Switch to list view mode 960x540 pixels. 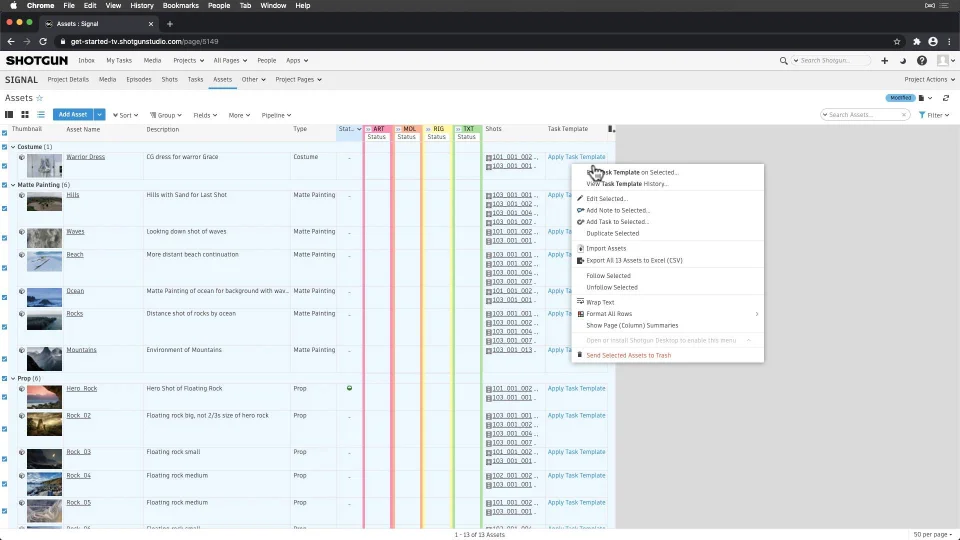[x=41, y=114]
